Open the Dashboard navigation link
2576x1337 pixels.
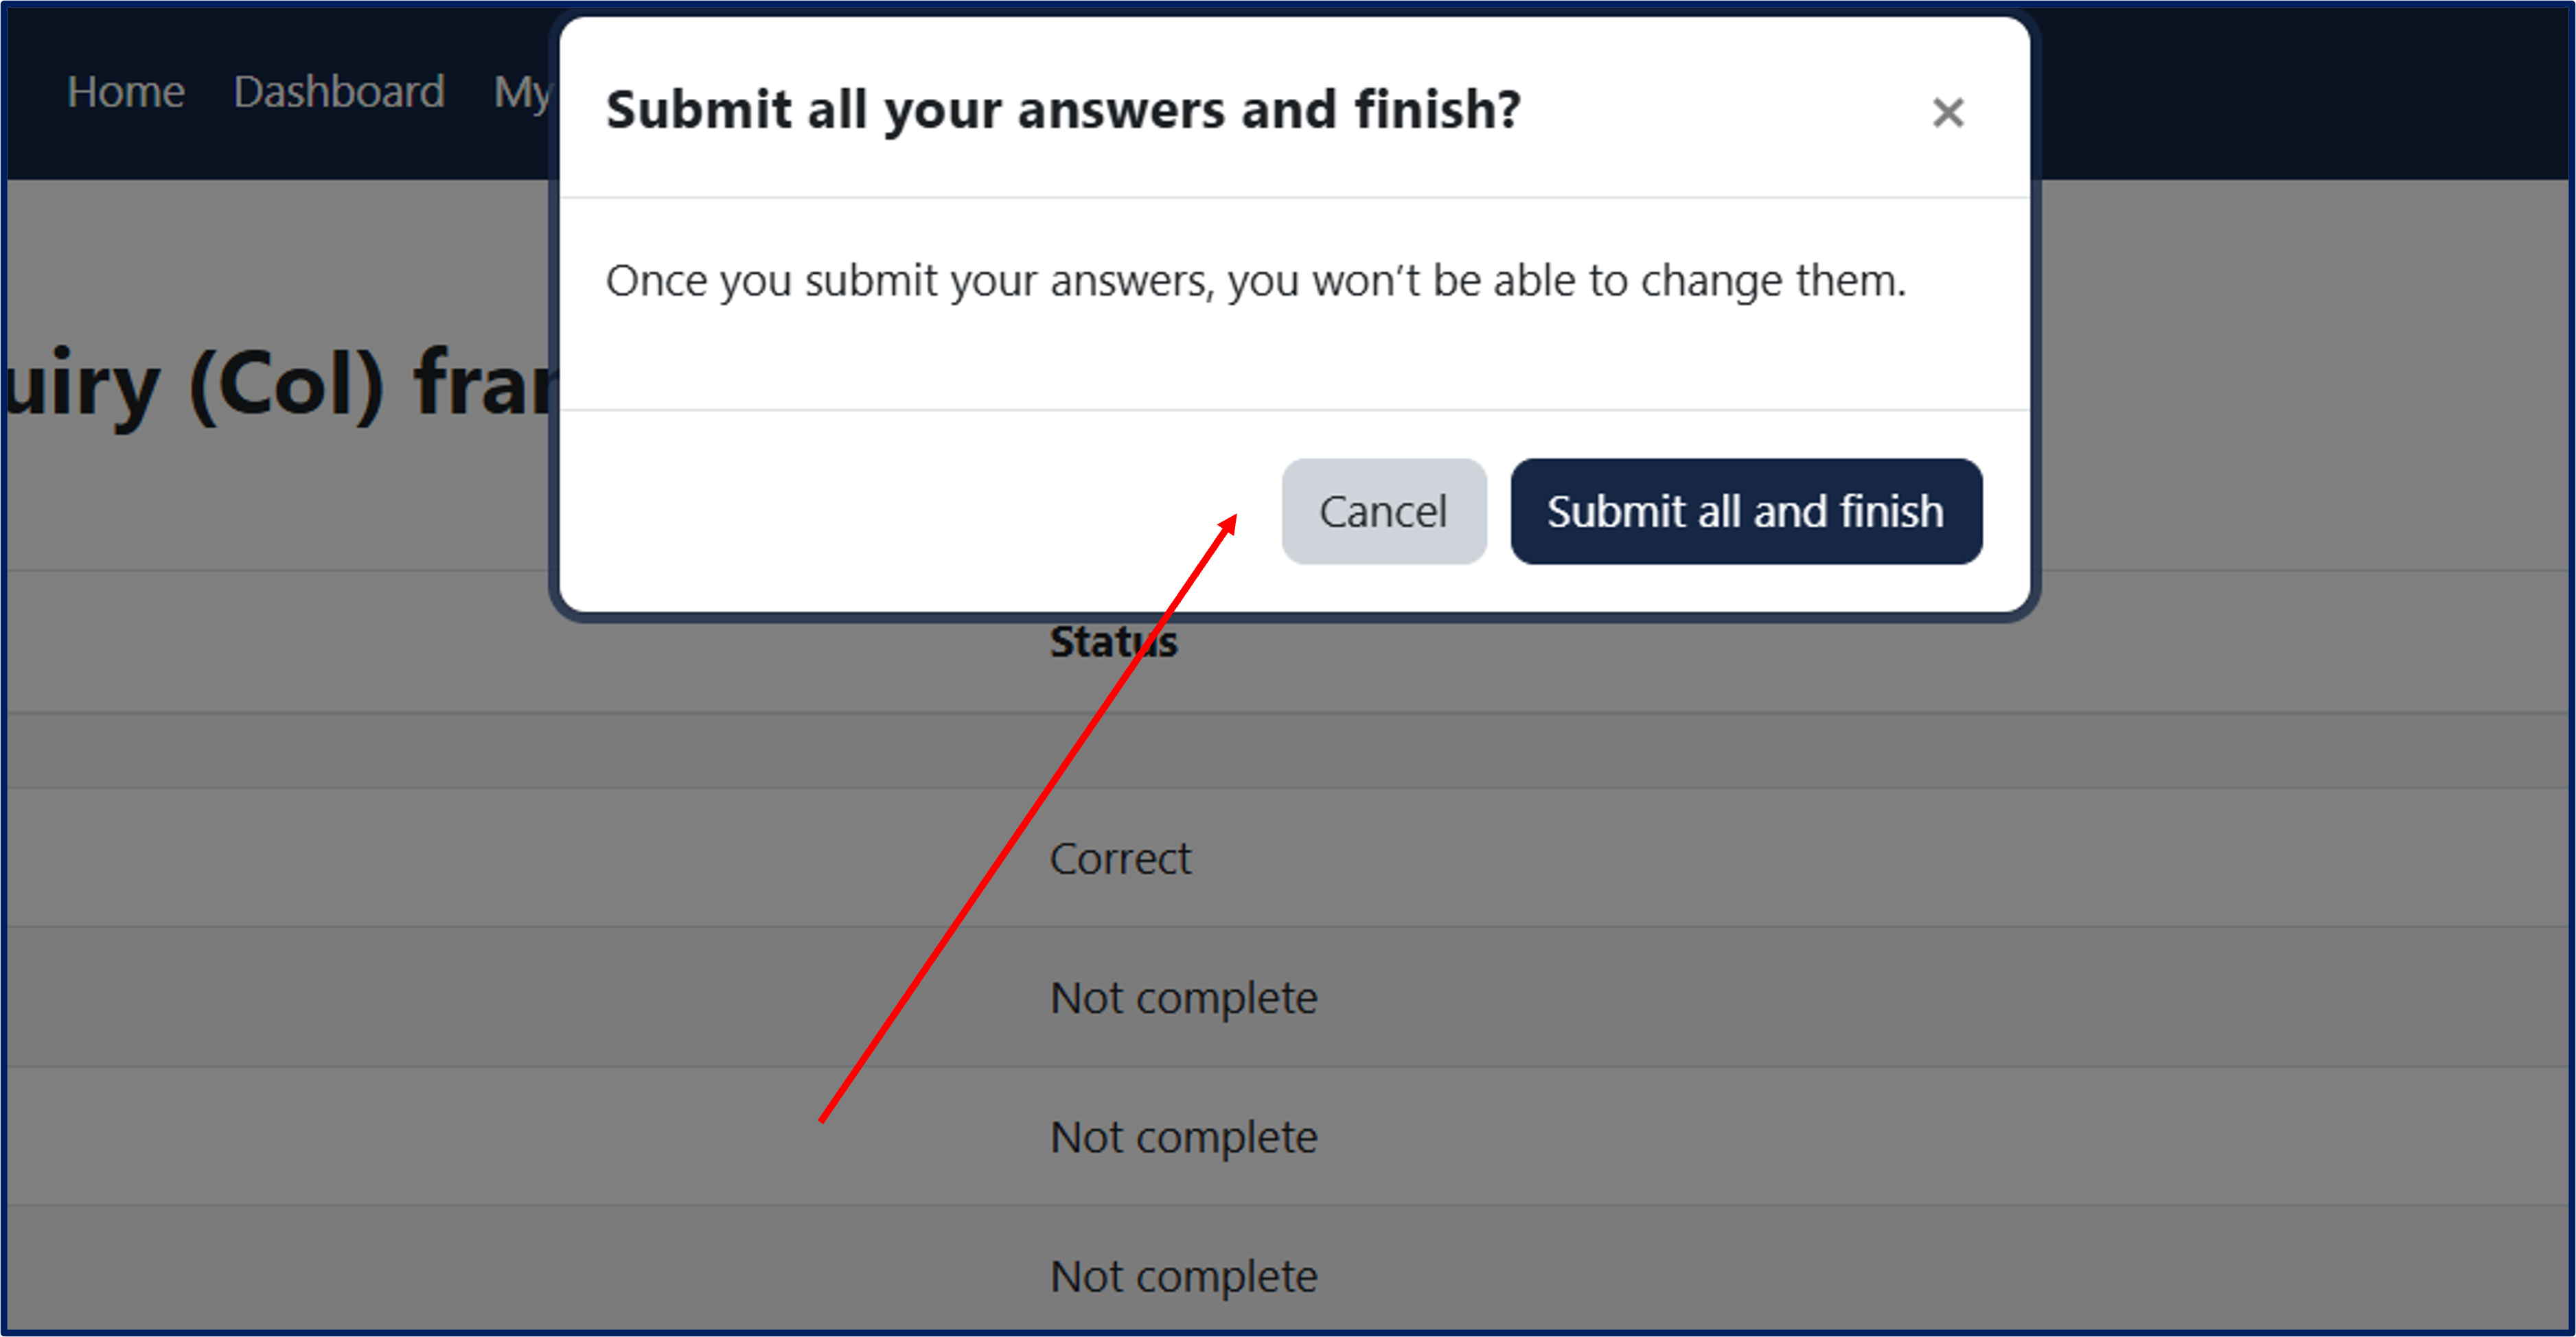pyautogui.click(x=339, y=92)
